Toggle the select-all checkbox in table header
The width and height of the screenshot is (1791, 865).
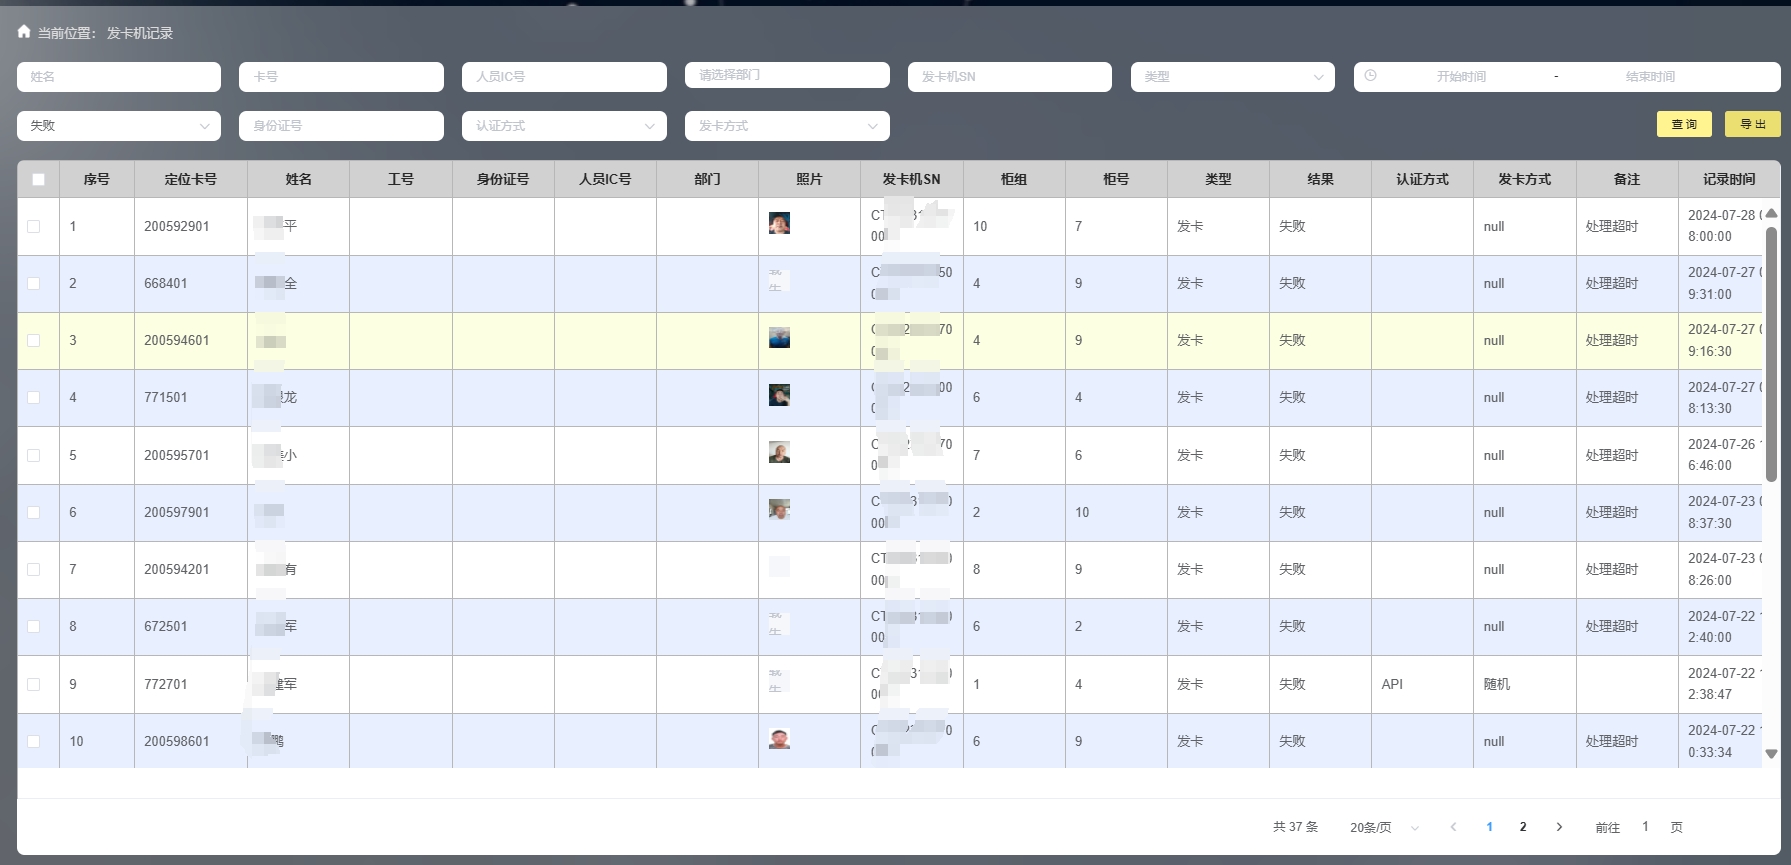click(x=38, y=180)
